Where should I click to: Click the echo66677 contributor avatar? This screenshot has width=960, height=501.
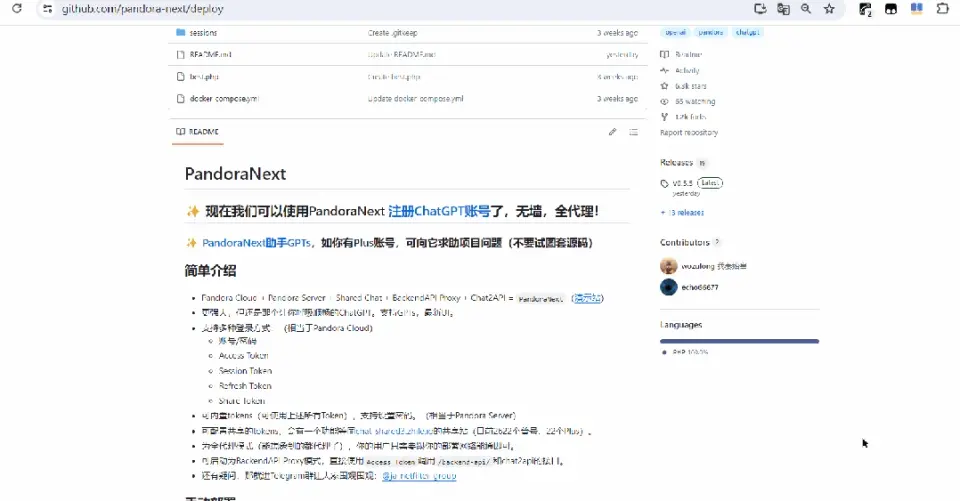[x=669, y=287]
